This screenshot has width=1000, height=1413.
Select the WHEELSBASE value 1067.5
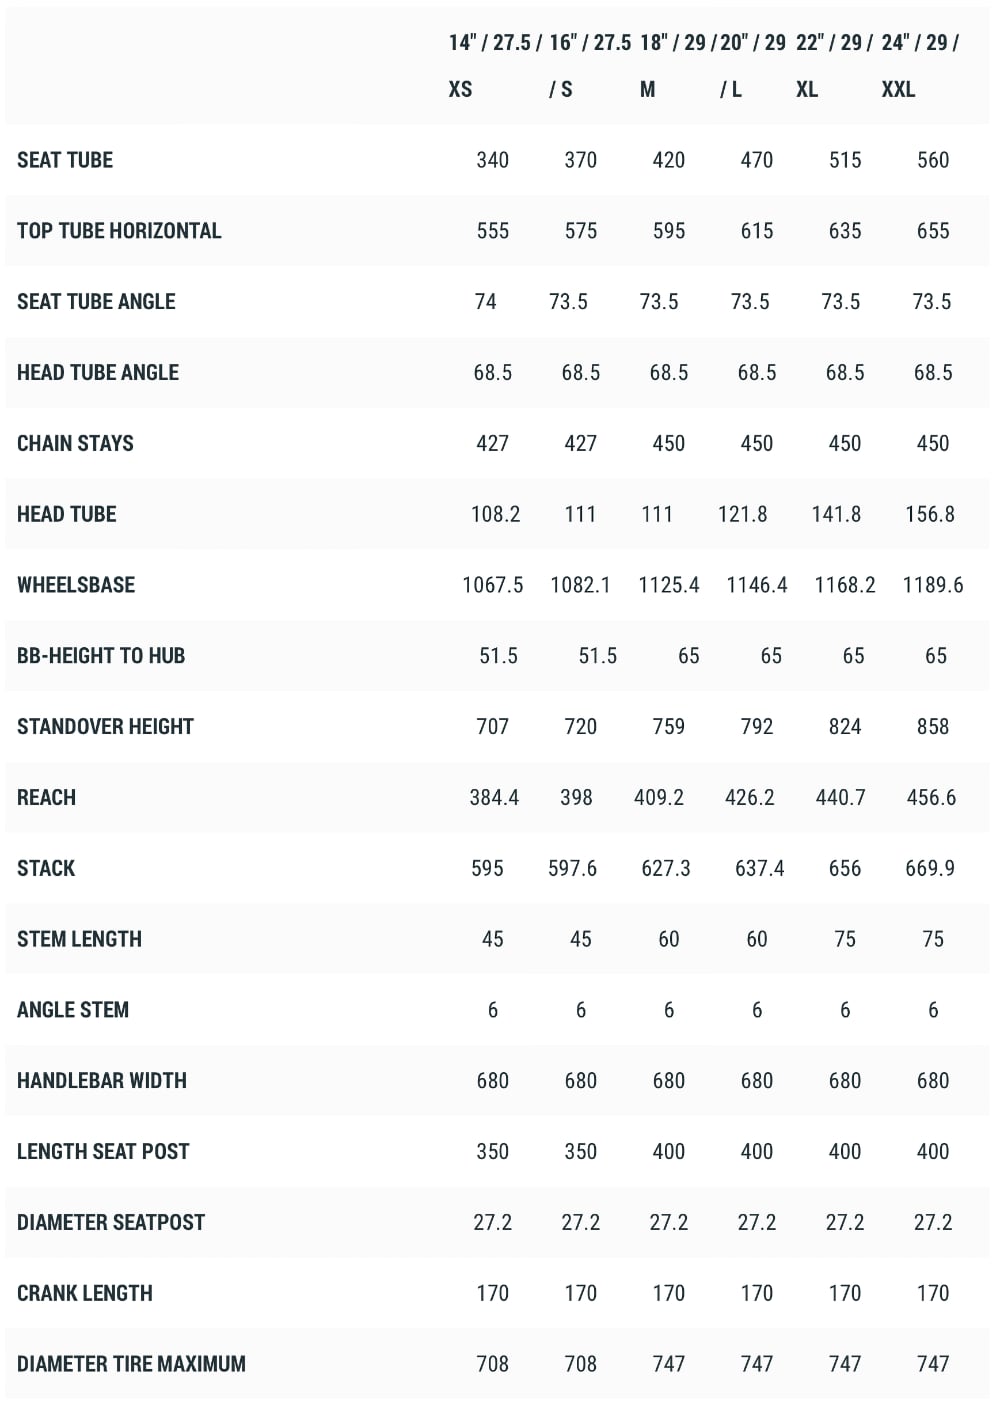point(493,585)
